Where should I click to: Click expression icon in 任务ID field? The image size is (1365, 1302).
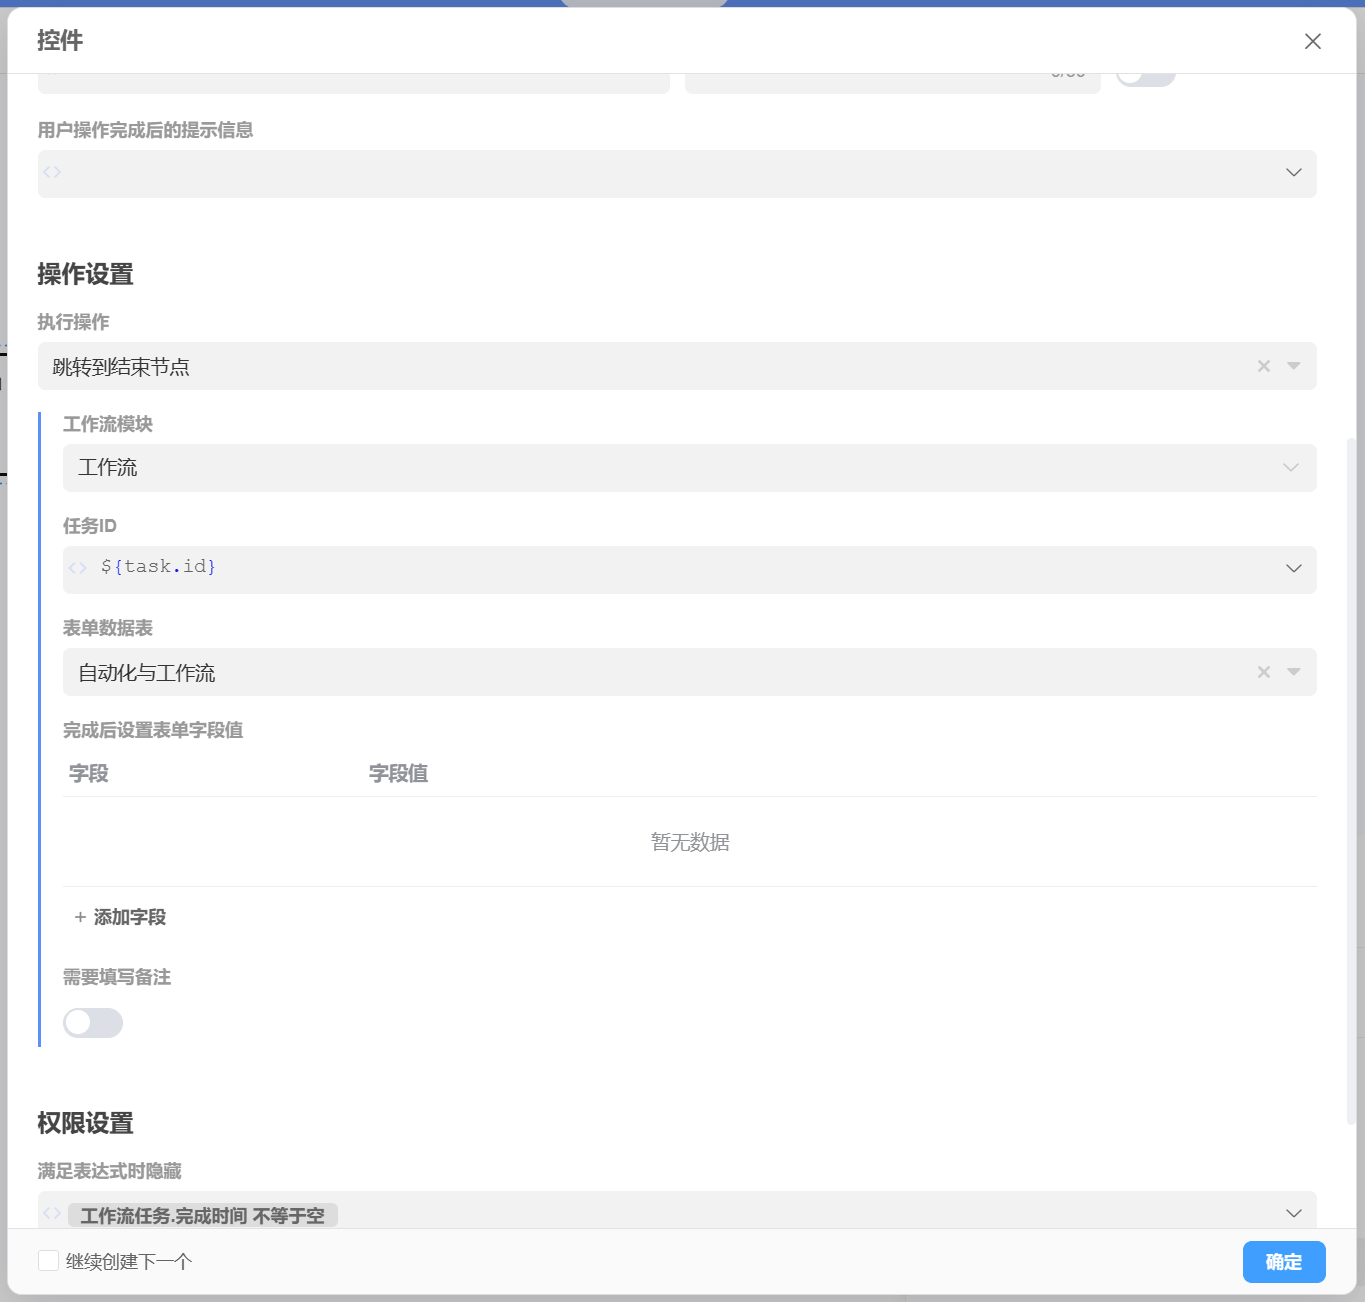coord(78,568)
